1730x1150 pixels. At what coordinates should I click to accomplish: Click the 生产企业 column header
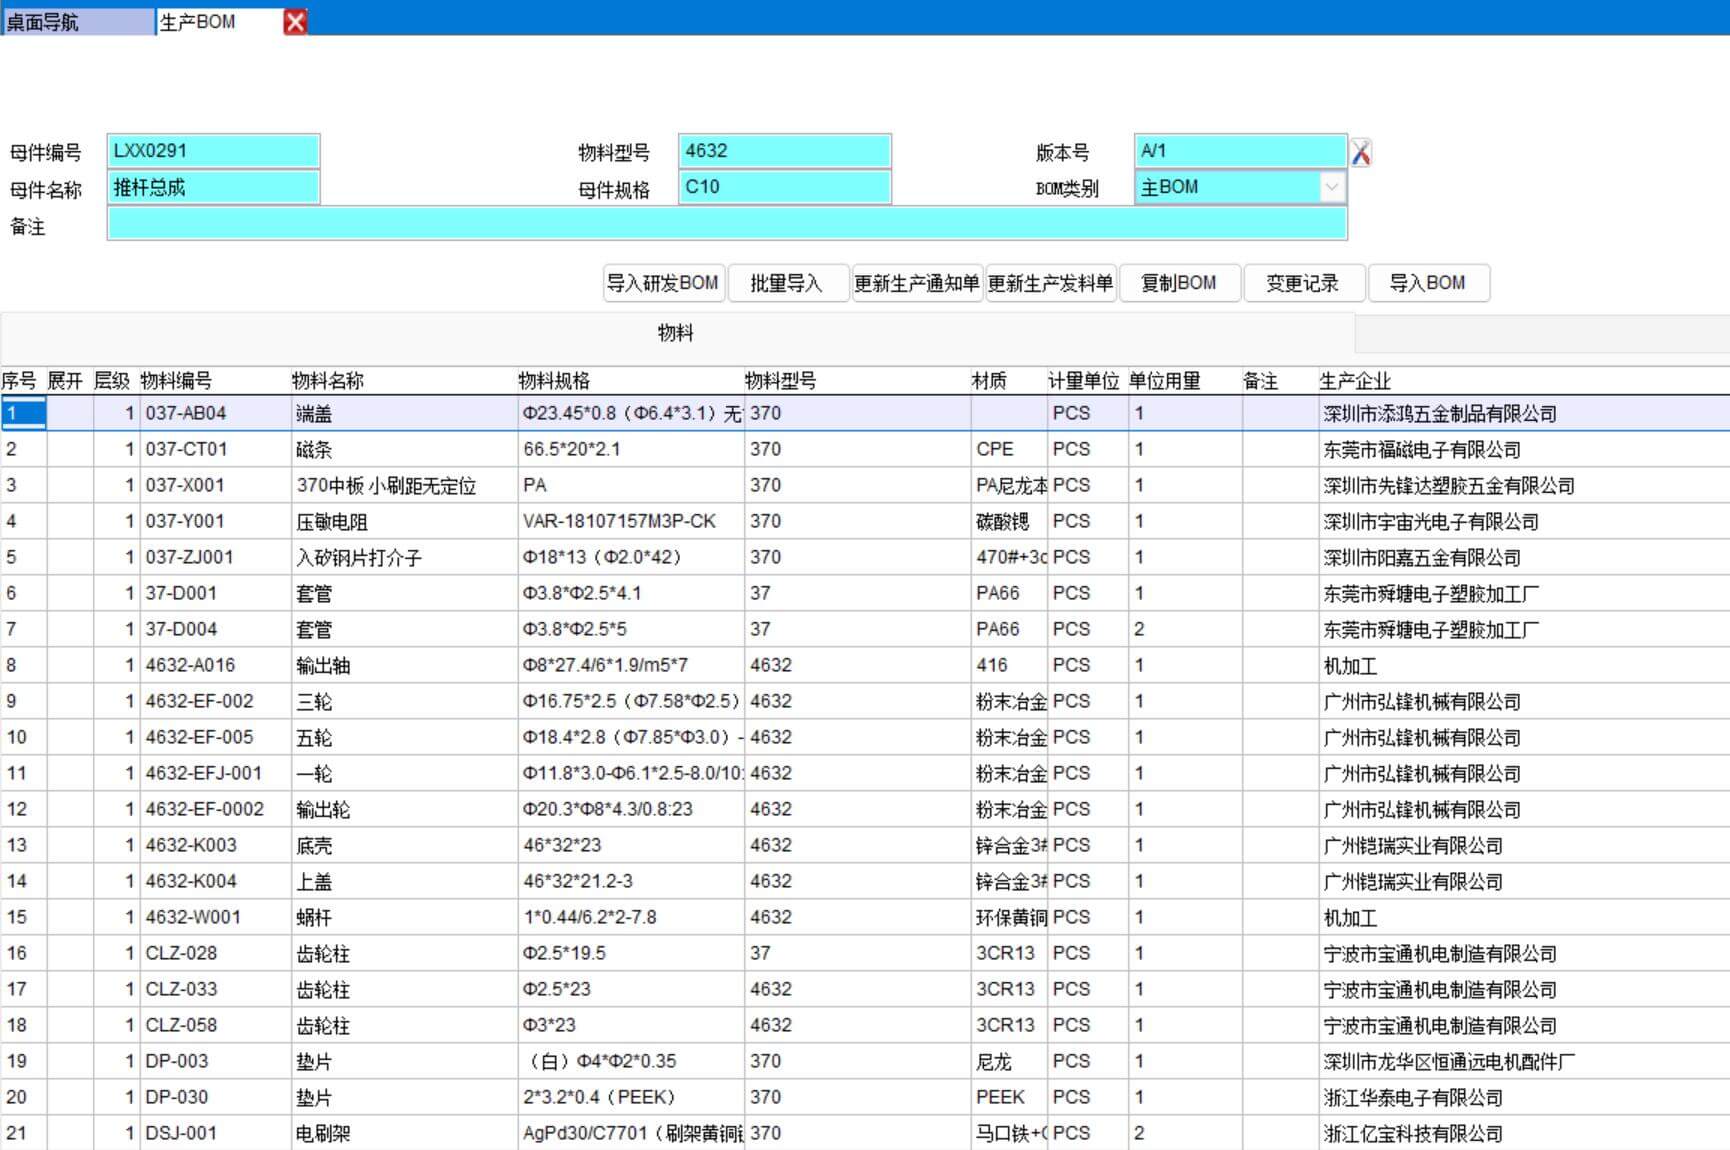(1355, 381)
